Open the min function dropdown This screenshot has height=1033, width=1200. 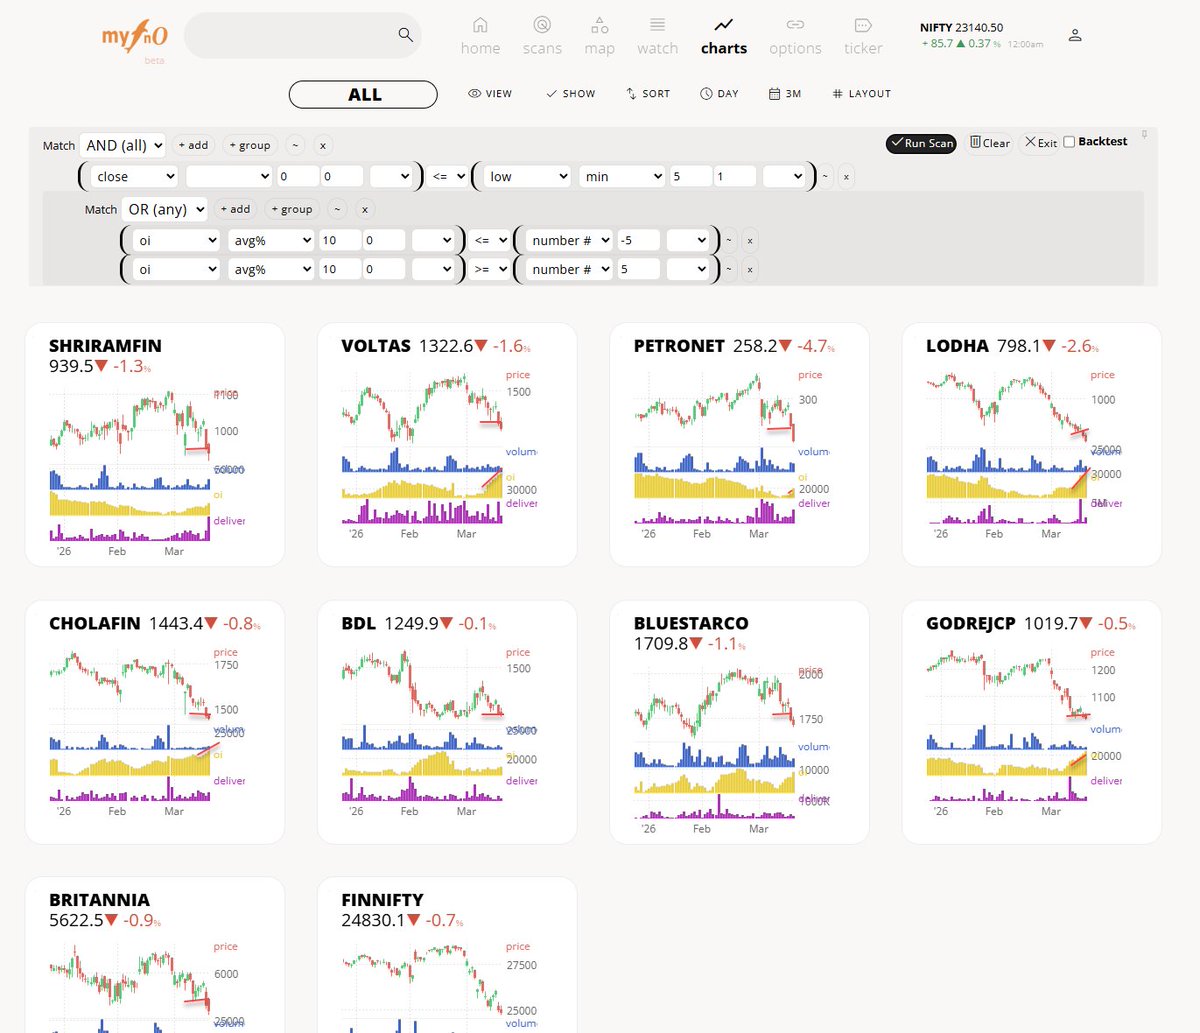(622, 176)
